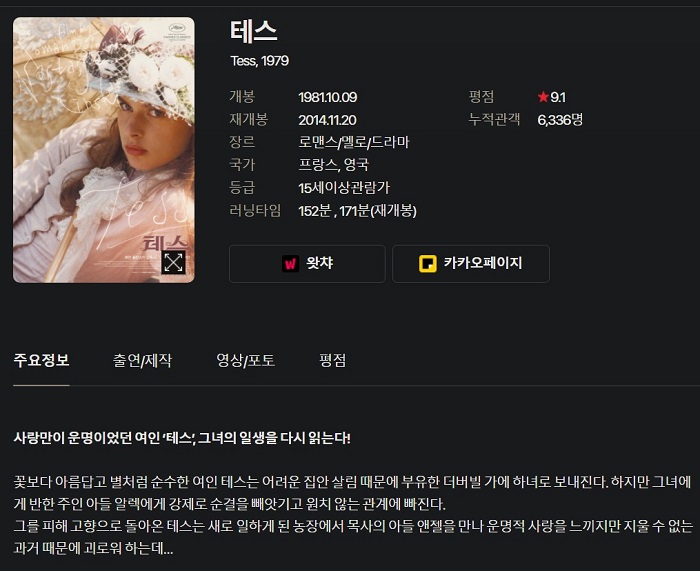
Task: Click the release date 1981.10.09
Action: (x=328, y=97)
